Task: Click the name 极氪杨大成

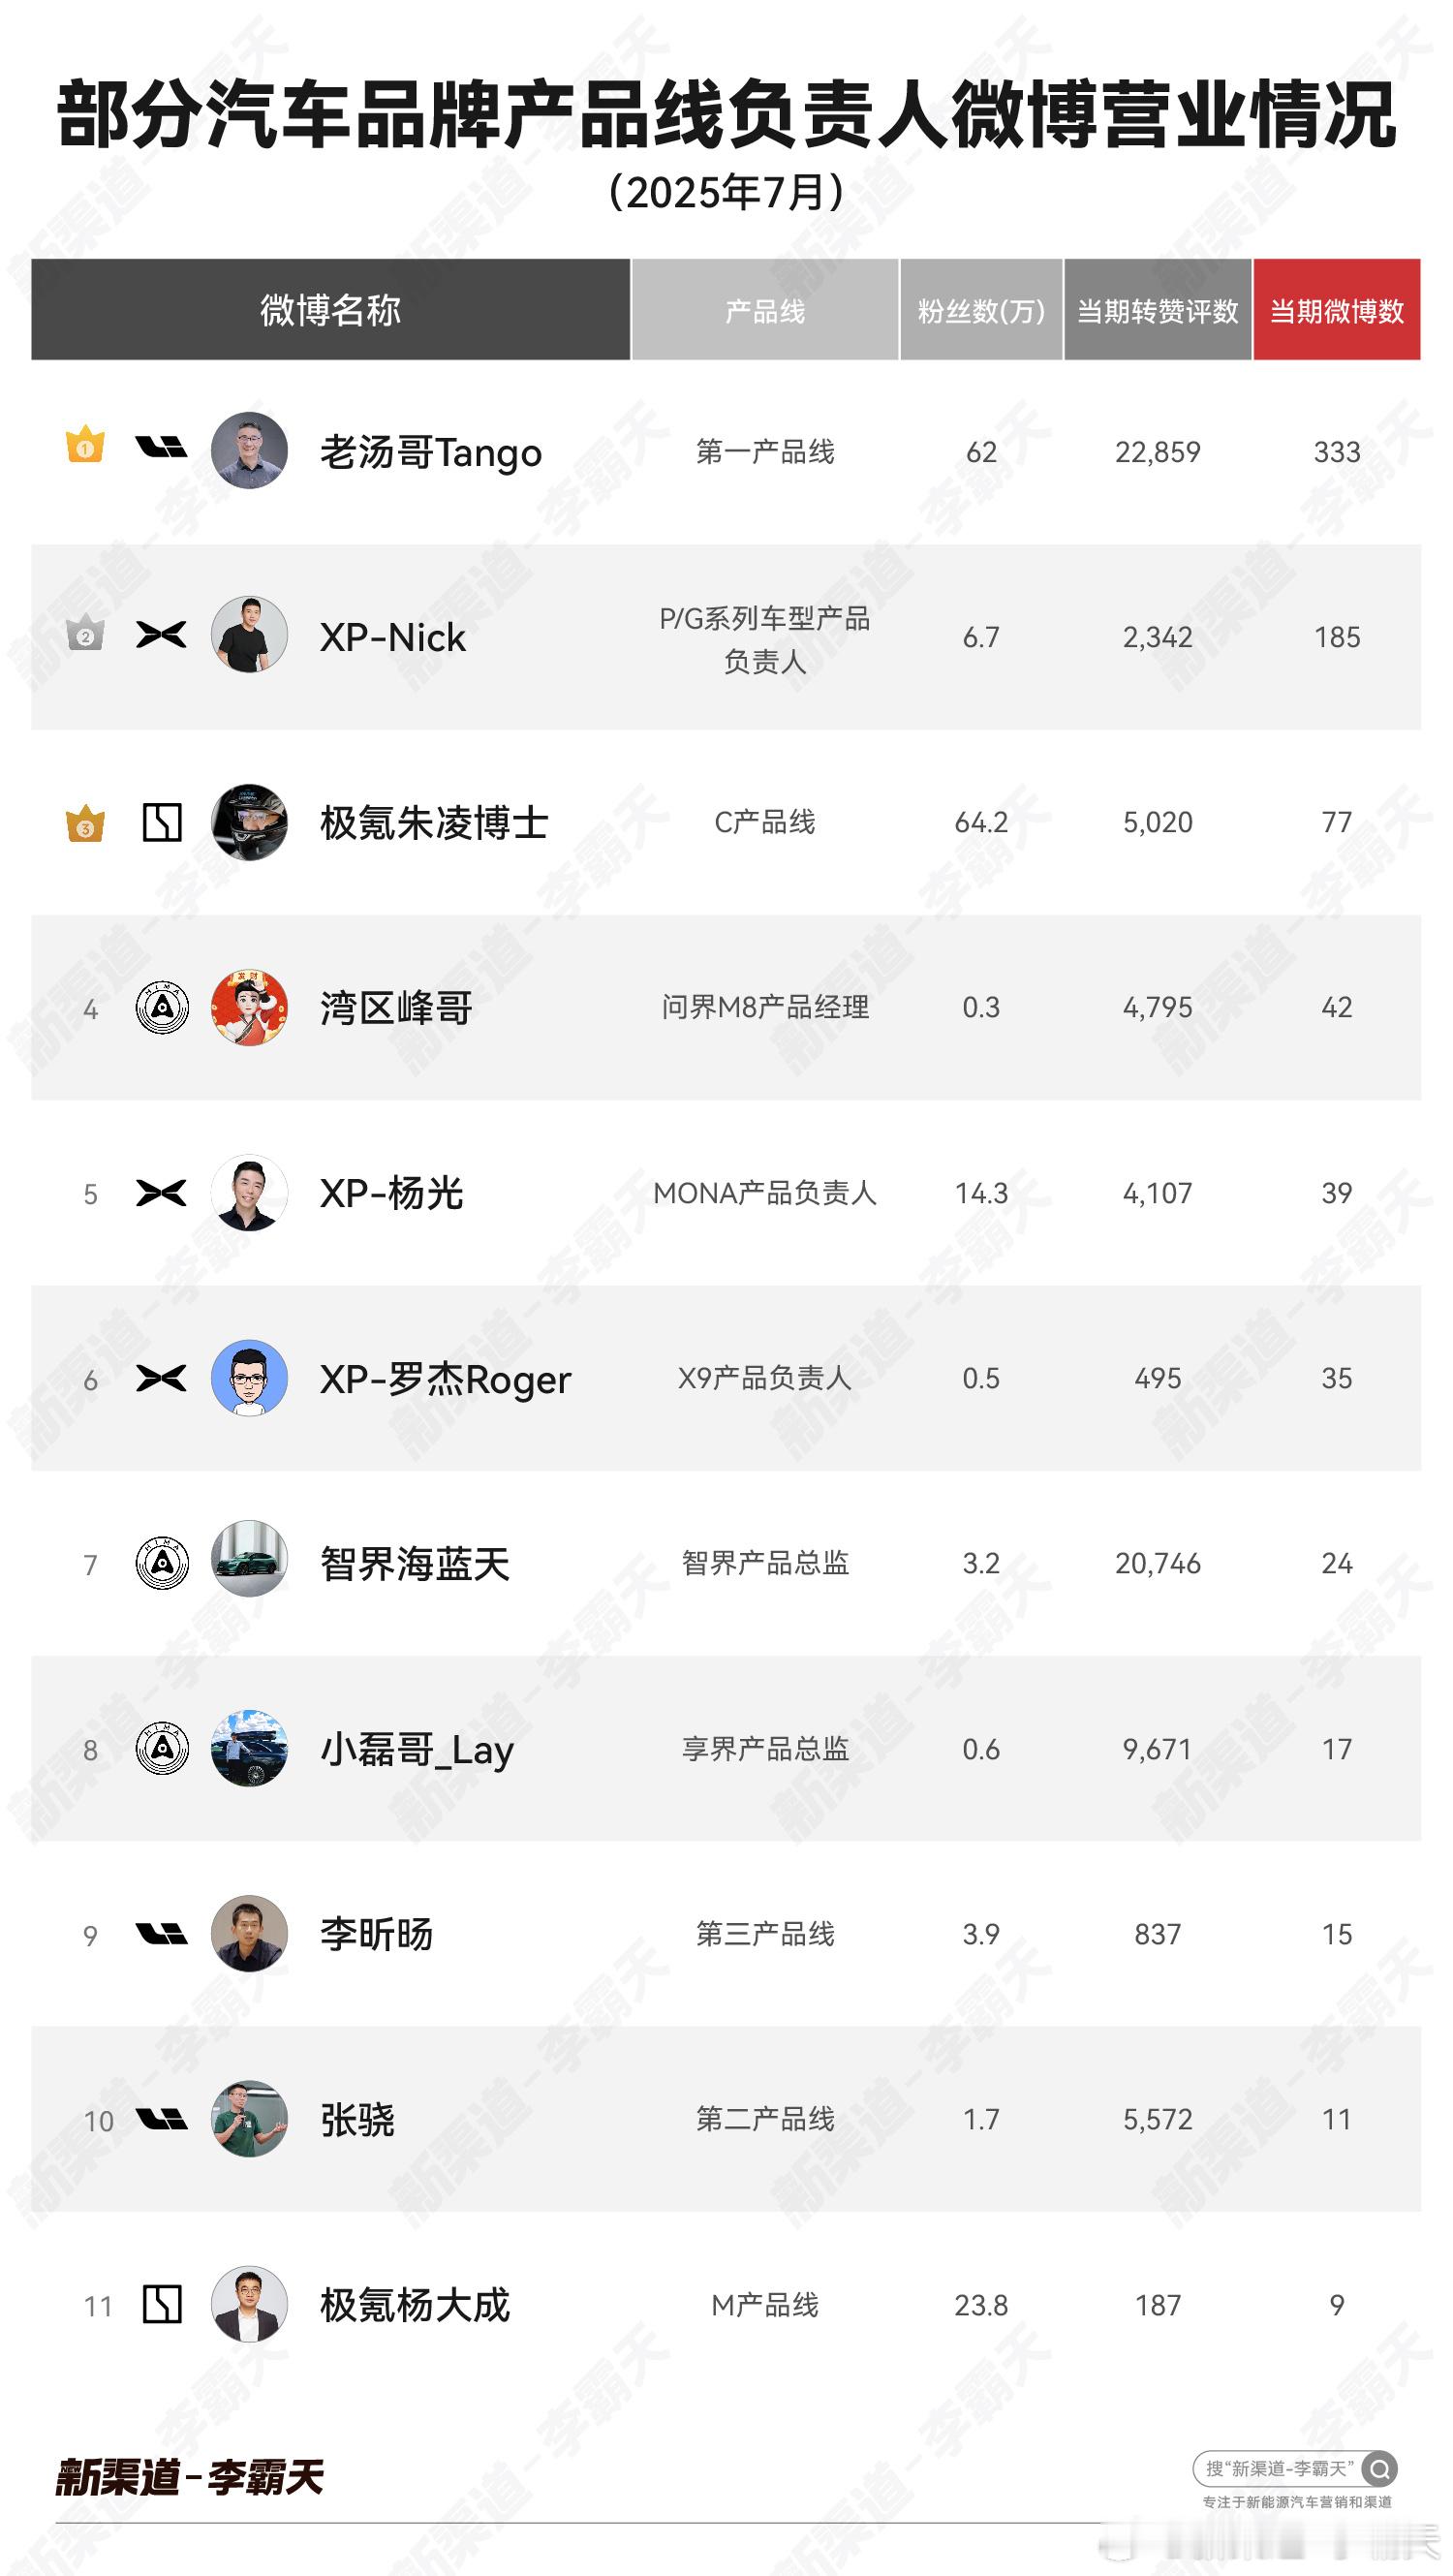Action: coord(415,2305)
